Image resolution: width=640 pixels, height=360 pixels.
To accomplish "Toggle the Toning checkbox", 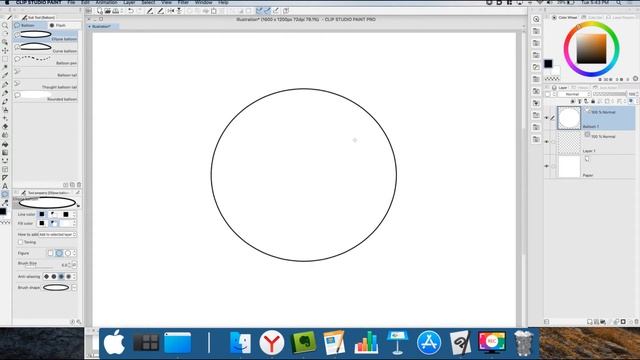I will click(x=20, y=242).
